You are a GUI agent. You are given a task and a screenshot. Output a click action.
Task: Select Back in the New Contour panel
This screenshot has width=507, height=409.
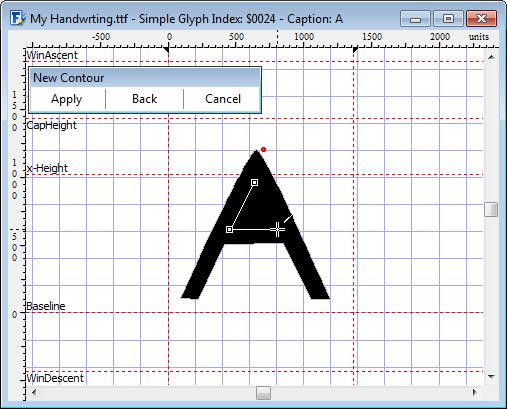[144, 99]
